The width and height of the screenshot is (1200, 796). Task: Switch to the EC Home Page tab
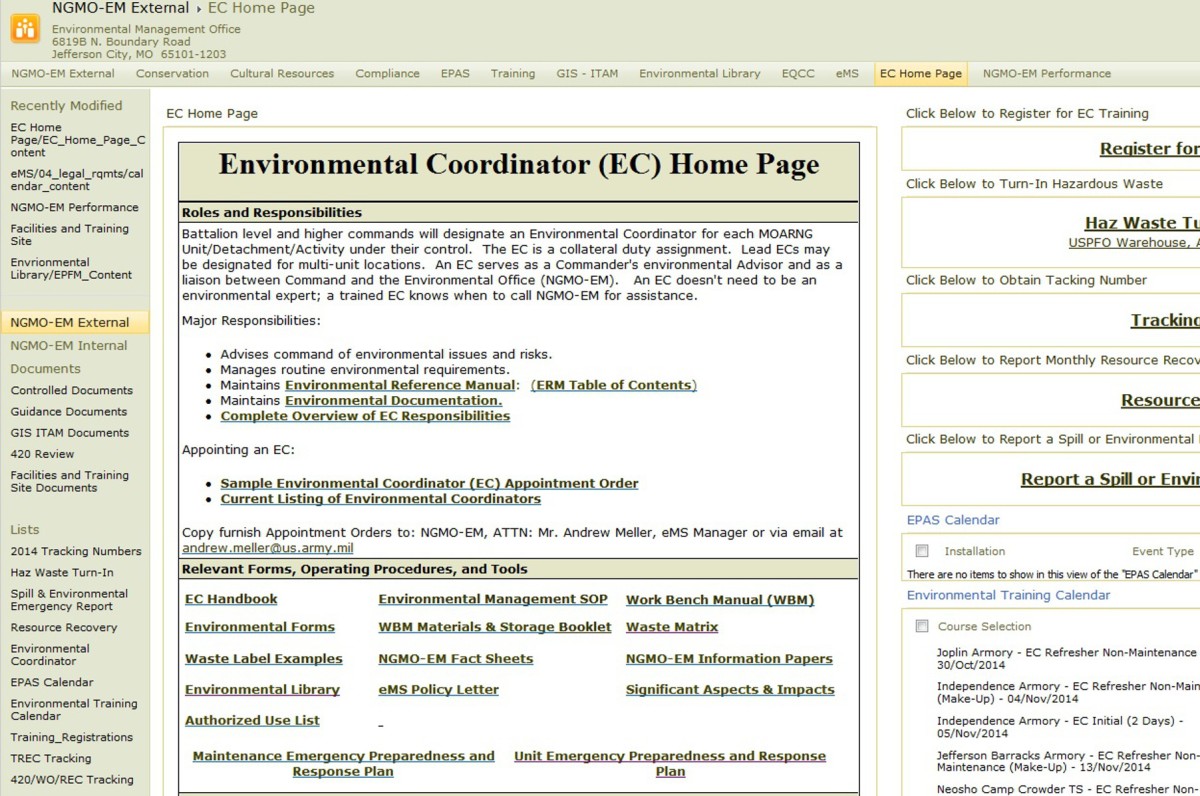click(x=919, y=73)
